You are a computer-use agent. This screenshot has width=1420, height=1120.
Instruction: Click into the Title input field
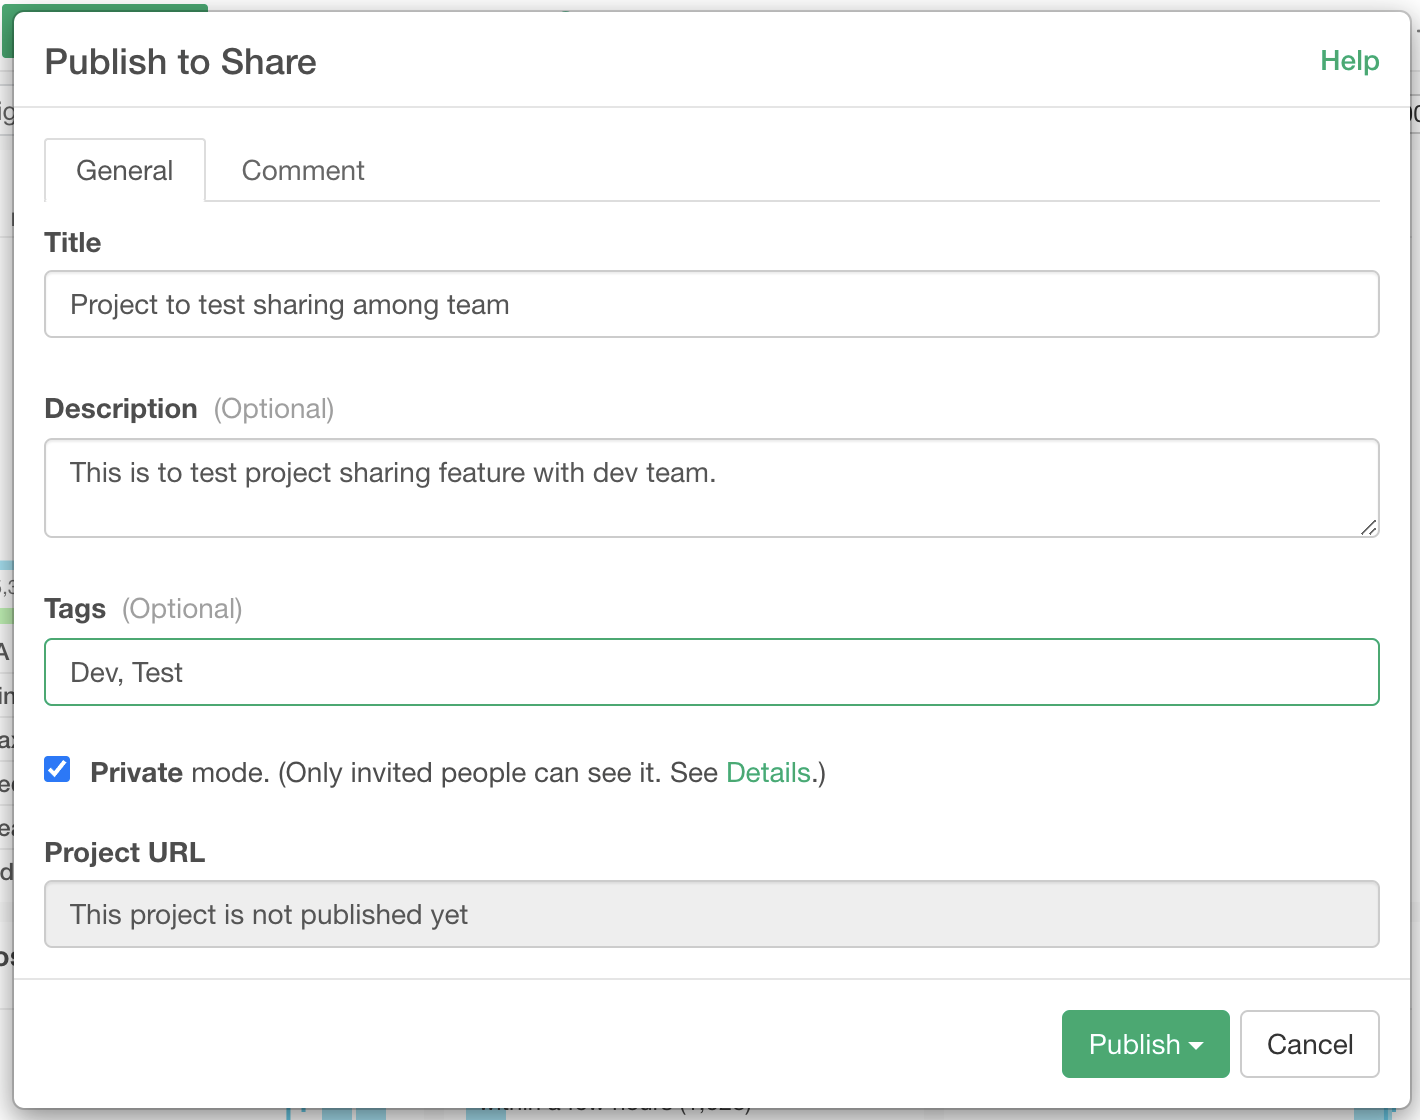(x=711, y=305)
